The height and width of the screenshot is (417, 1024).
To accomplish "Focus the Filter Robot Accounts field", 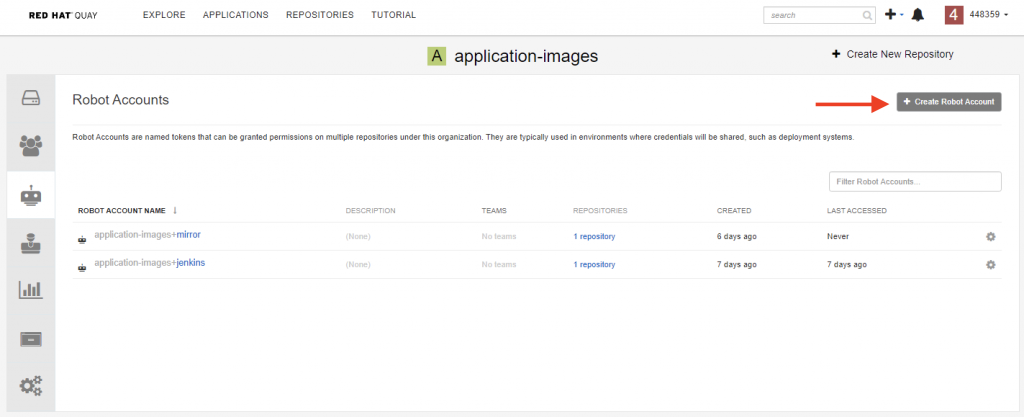I will 915,181.
